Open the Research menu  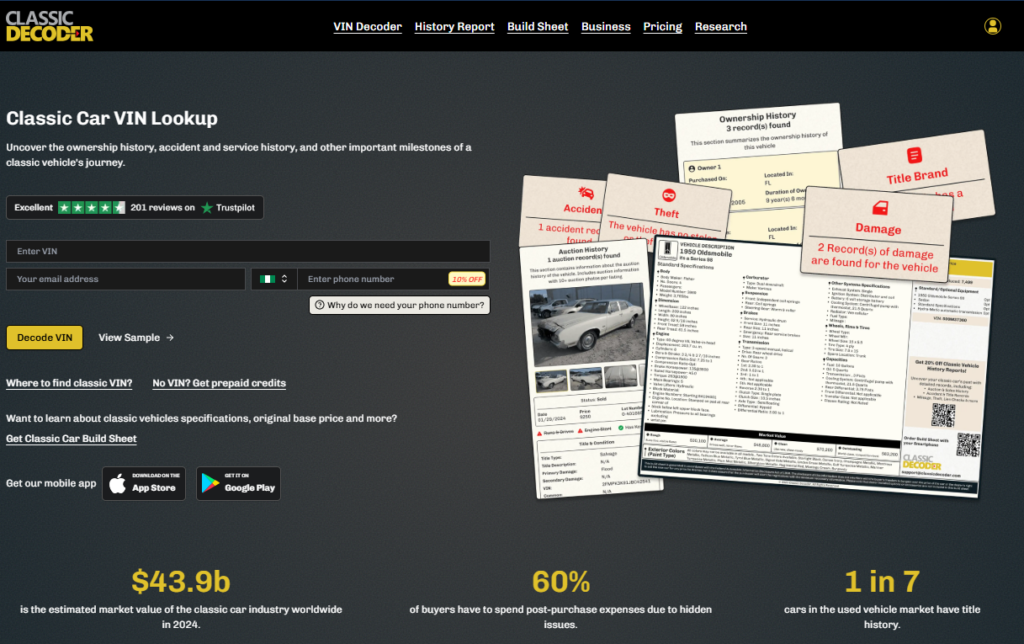tap(721, 27)
